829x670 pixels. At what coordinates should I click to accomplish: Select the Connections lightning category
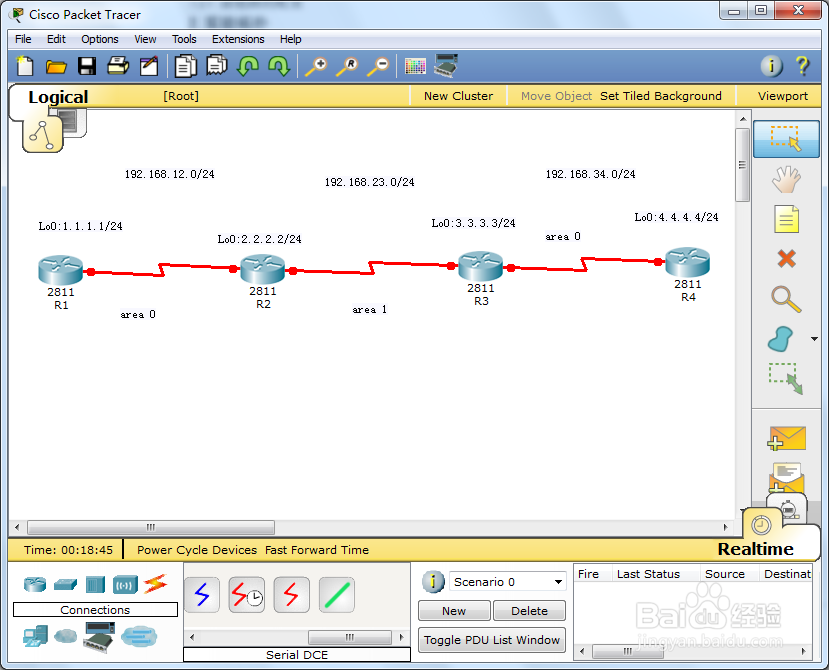pos(155,584)
